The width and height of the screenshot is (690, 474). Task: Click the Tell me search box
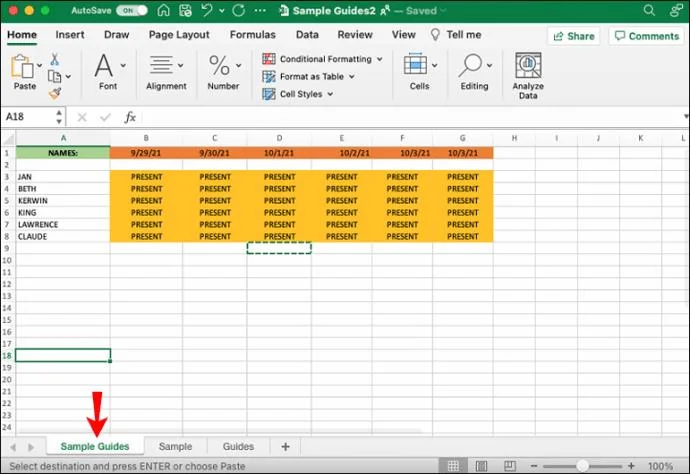(457, 35)
